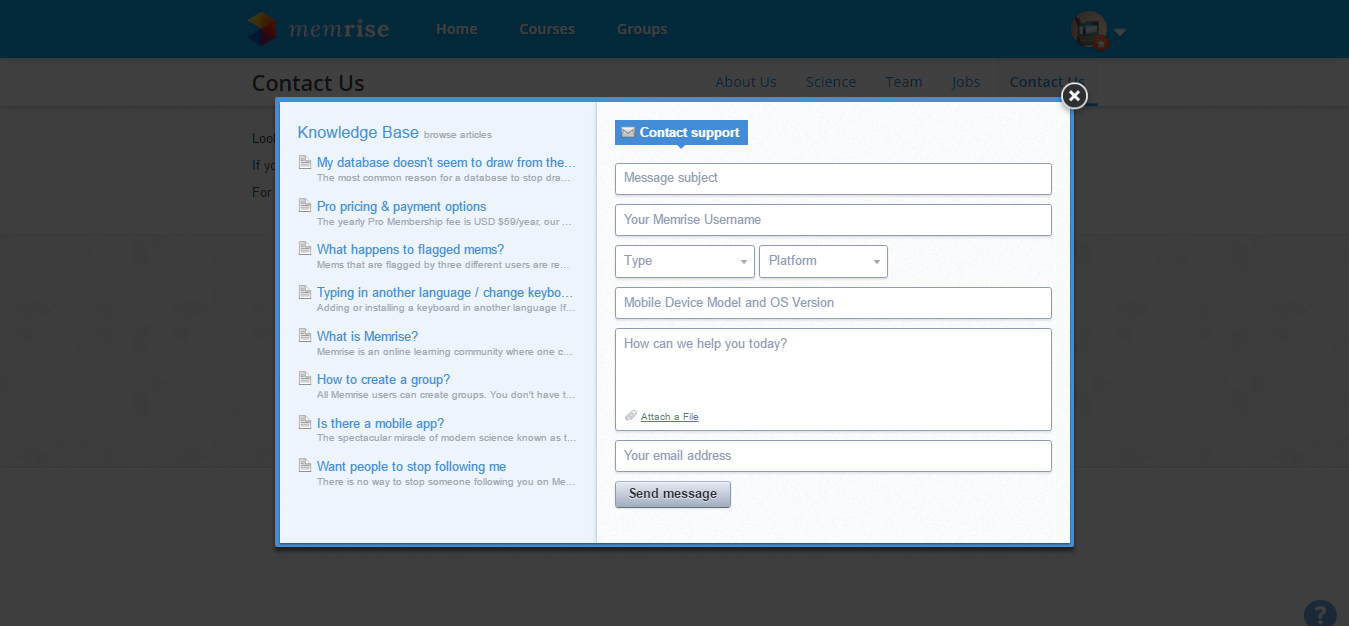Click the Message subject field
This screenshot has width=1349, height=626.
tap(833, 179)
